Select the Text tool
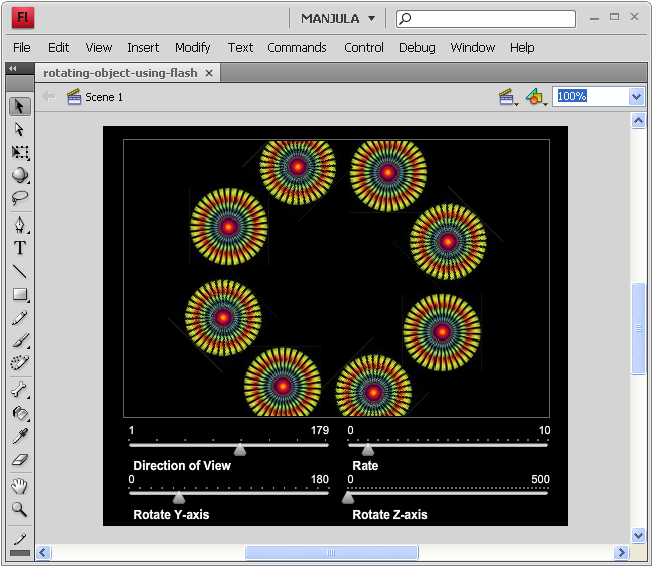653x567 pixels. (19, 248)
